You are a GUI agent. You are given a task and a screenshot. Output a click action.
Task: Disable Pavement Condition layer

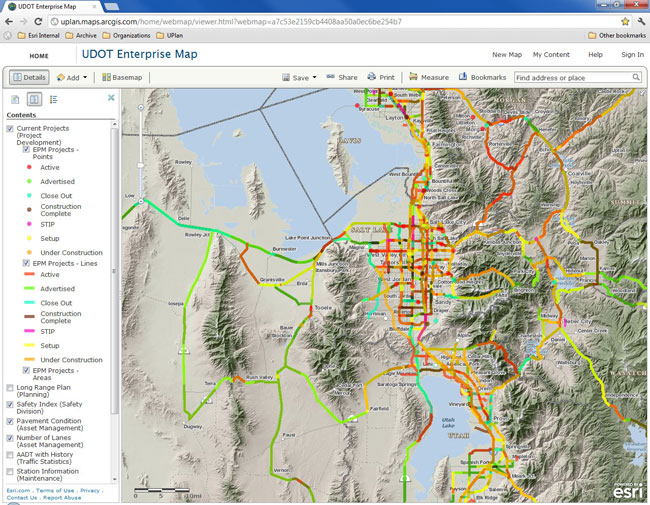(x=10, y=421)
